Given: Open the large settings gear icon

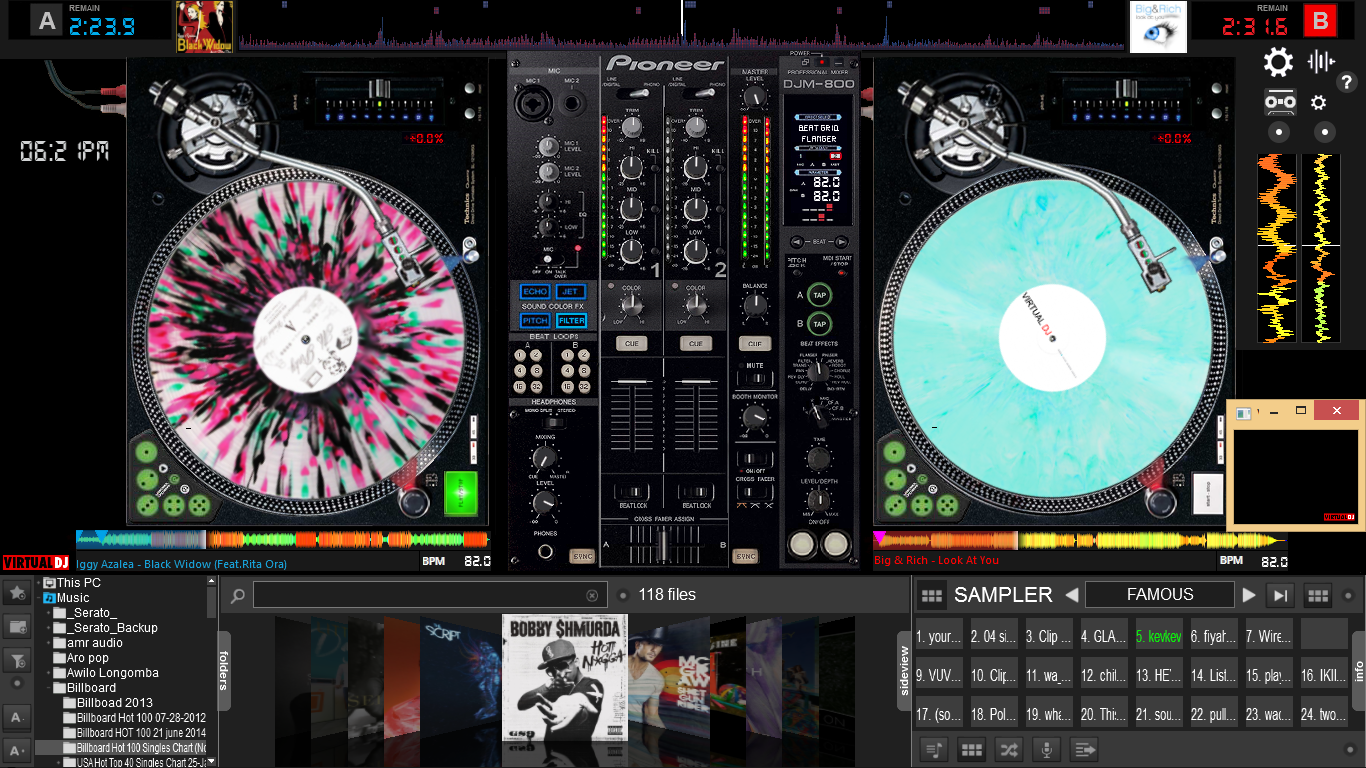Looking at the screenshot, I should 1278,62.
